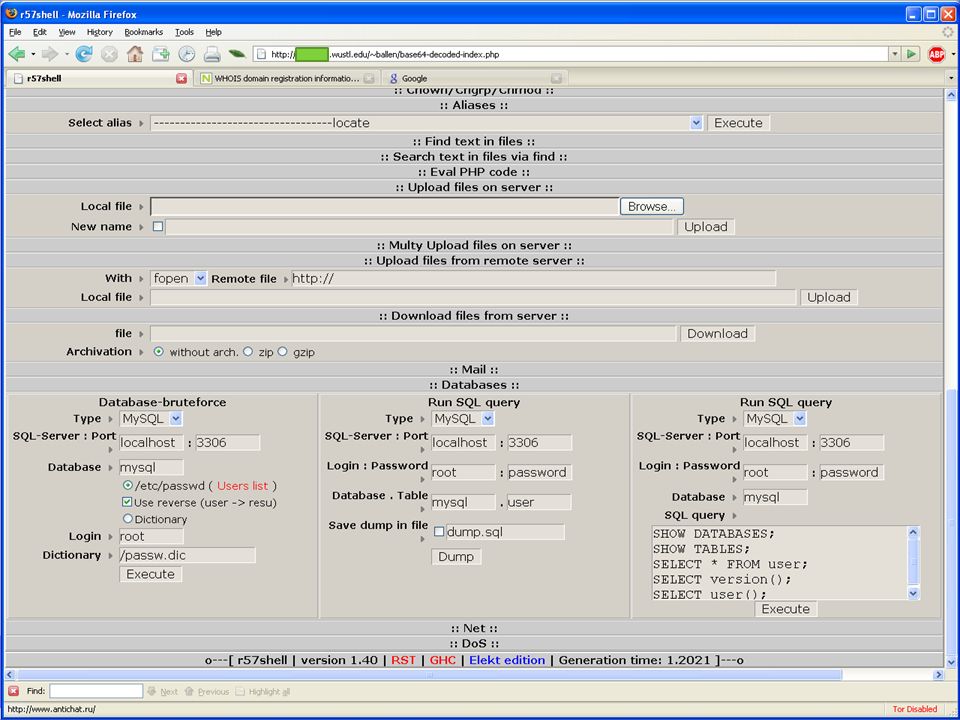The width and height of the screenshot is (960, 720).
Task: Open the Adblock Plus dropdown arrow
Action: point(953,54)
